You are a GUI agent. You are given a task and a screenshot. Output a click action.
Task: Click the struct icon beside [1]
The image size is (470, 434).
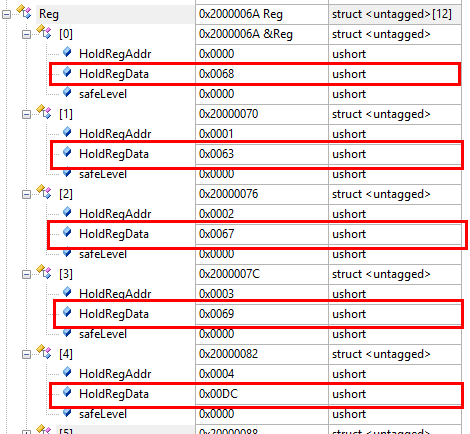(x=44, y=112)
